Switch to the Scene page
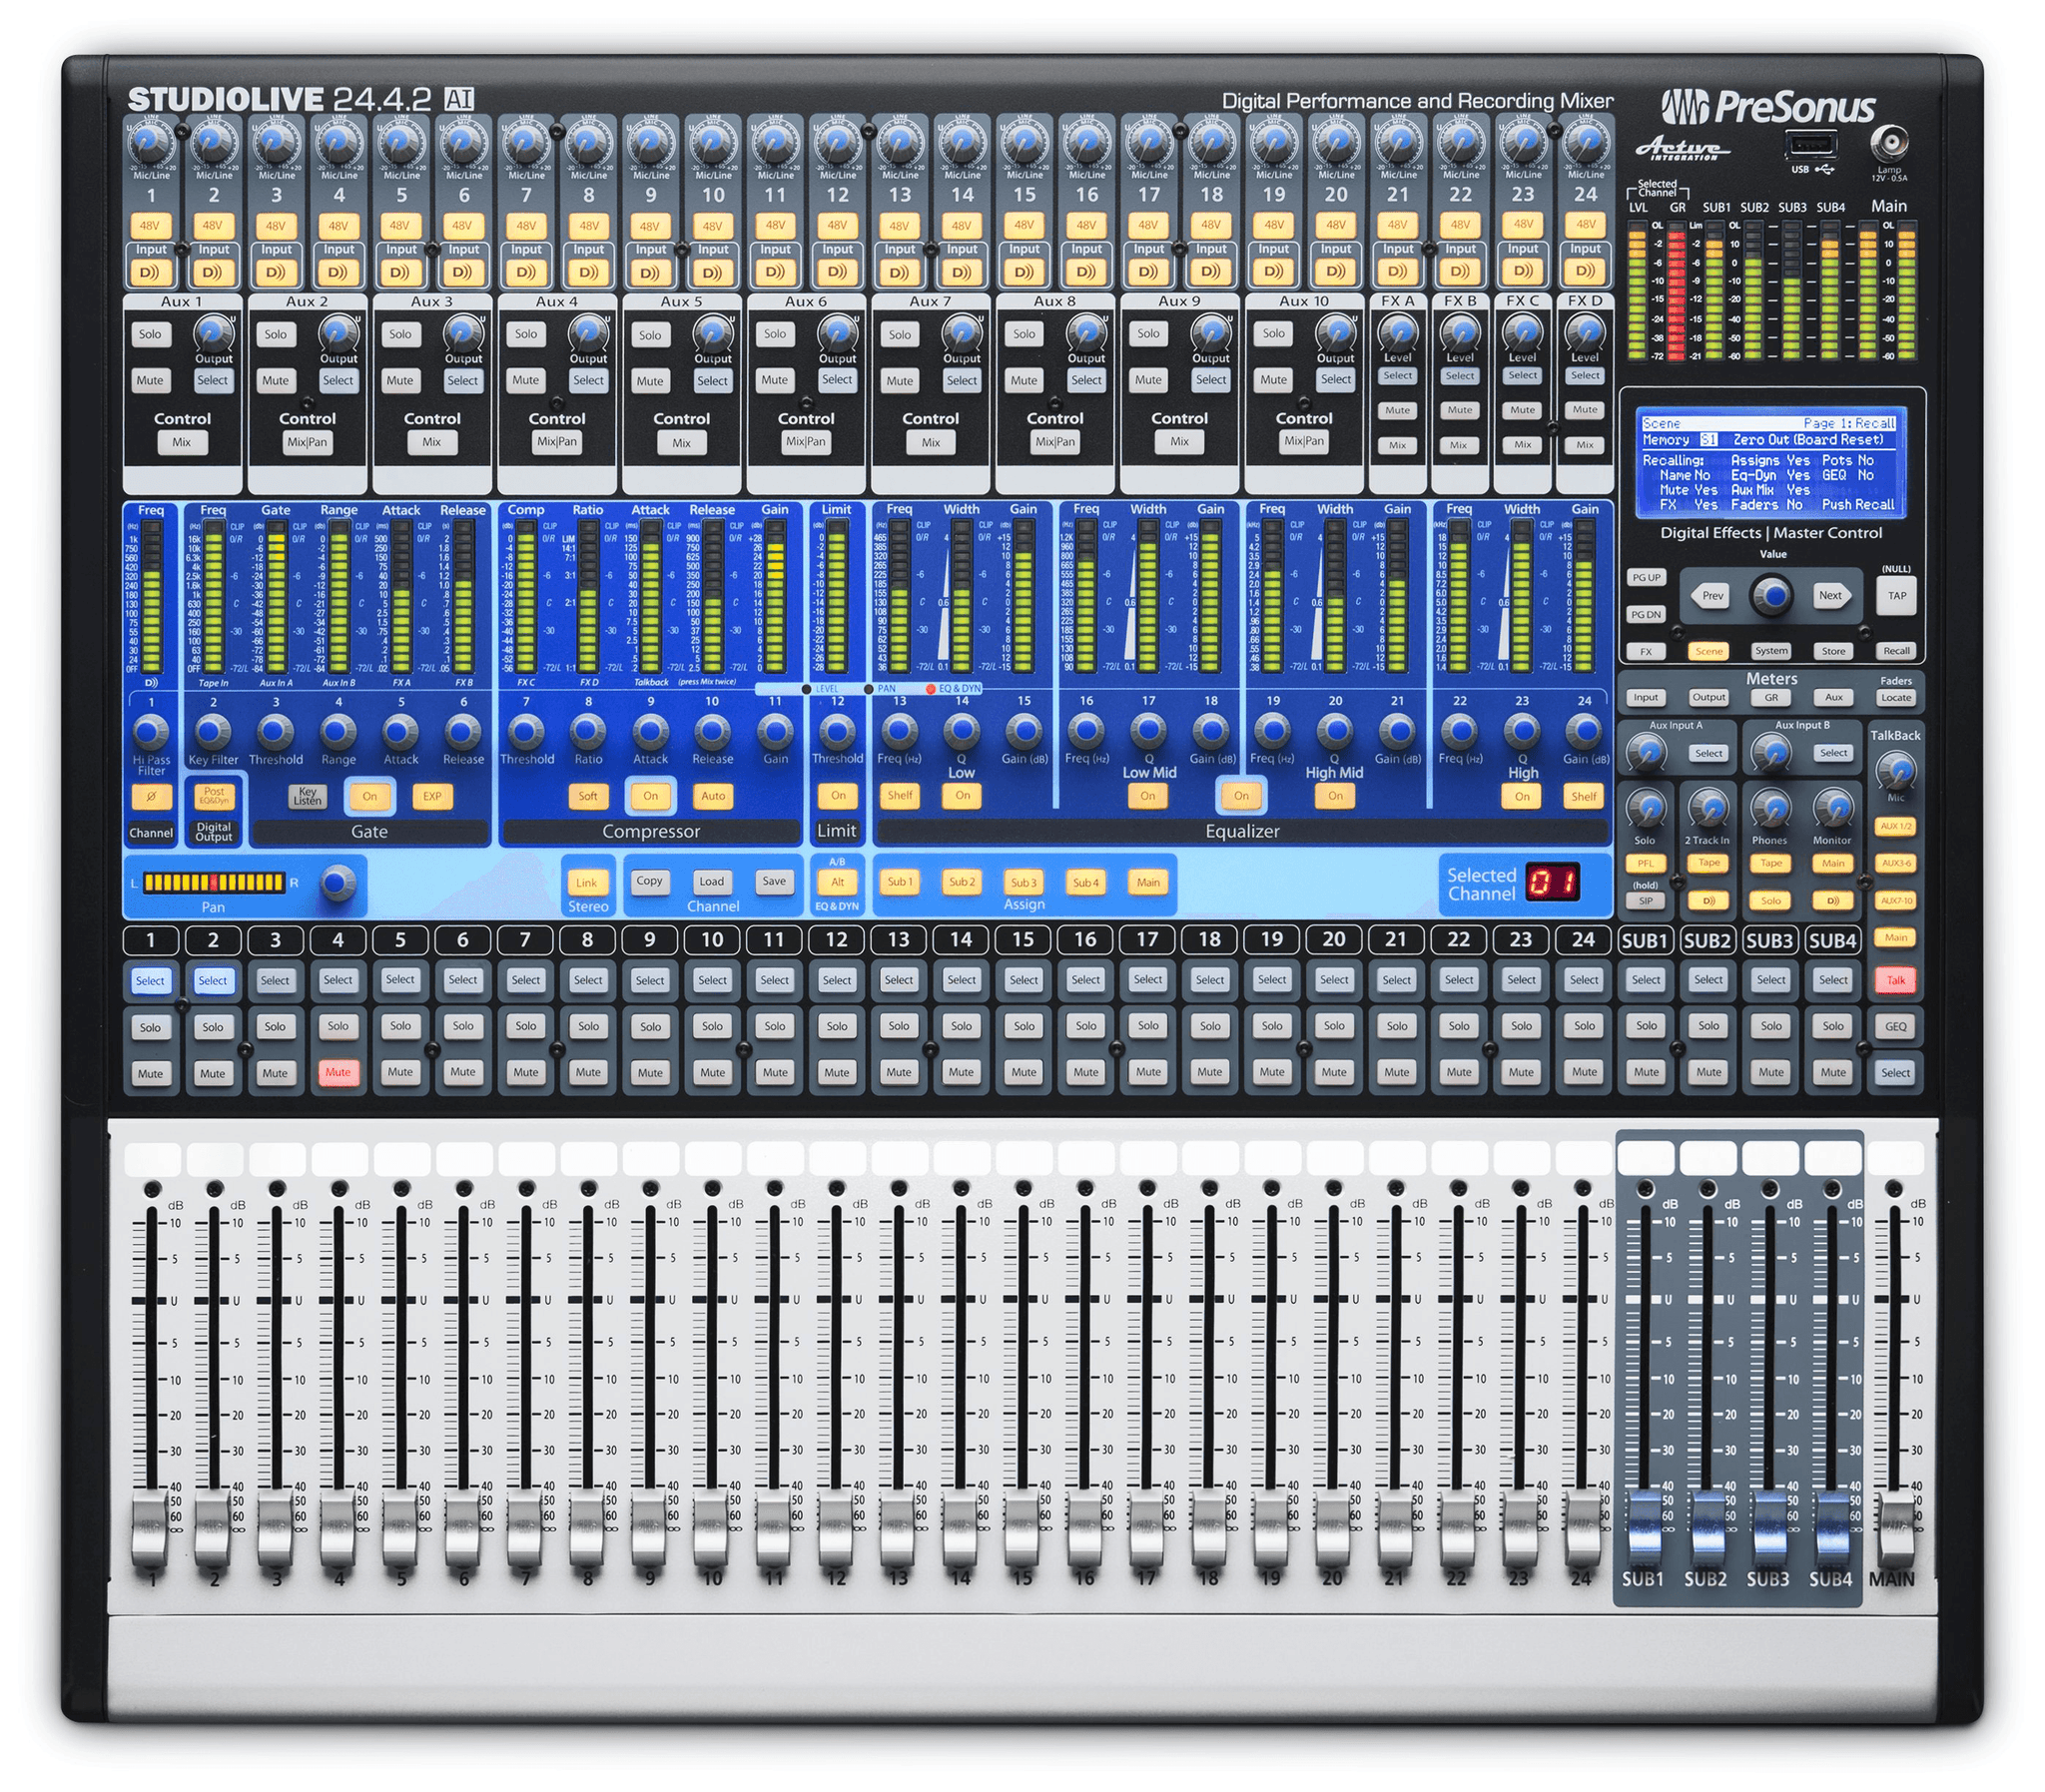 click(1709, 650)
